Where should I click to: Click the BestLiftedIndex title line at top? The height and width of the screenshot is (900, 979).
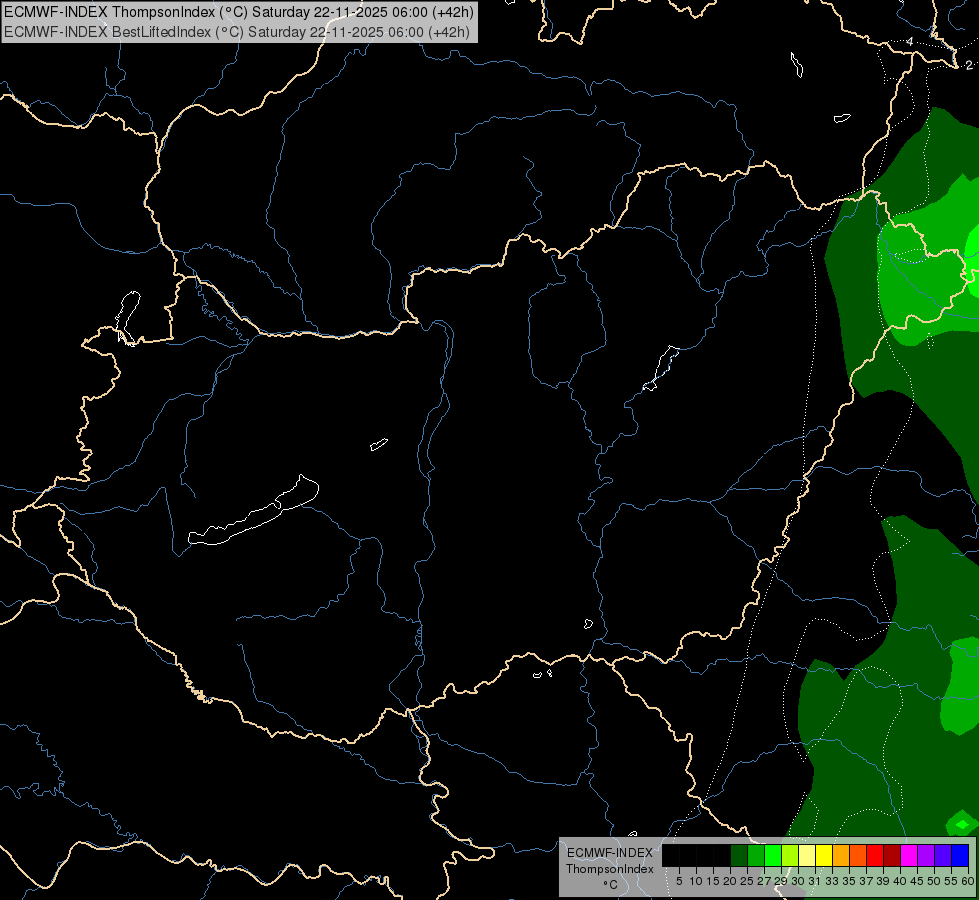tap(237, 31)
